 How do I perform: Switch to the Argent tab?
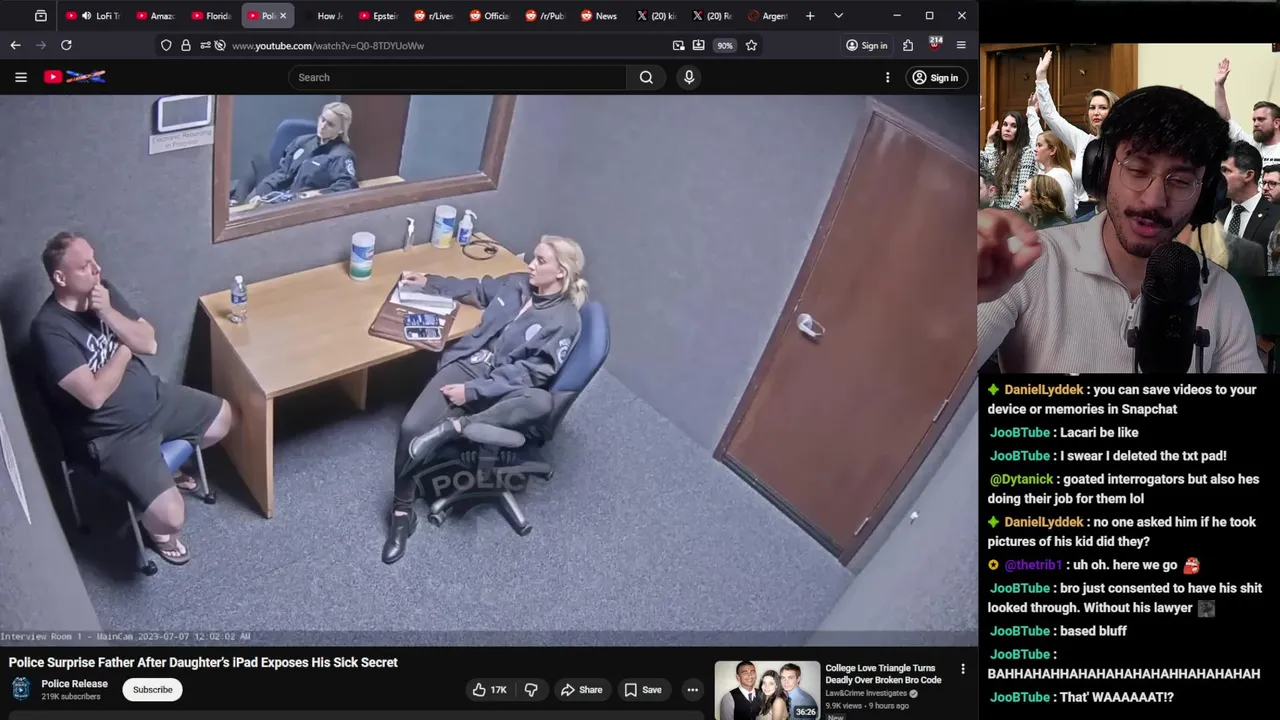pos(768,16)
